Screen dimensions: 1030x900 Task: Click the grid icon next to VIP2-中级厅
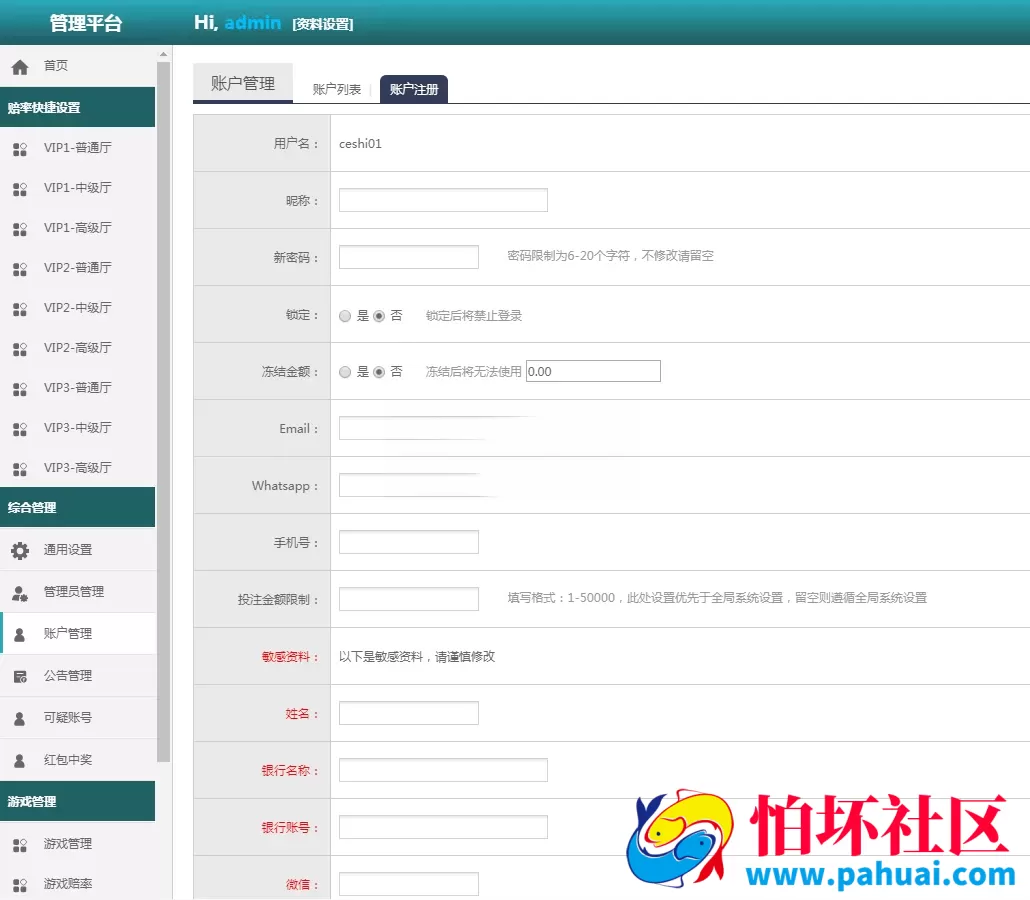pos(20,309)
